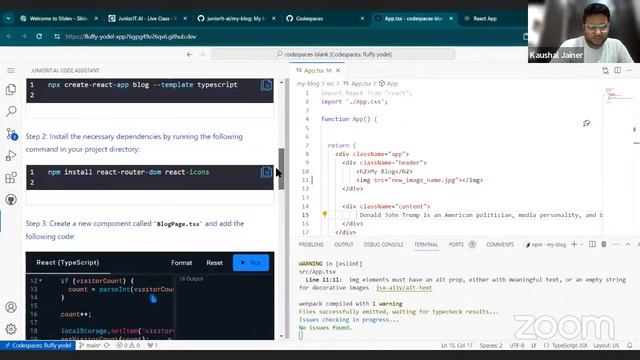Click browser back arrow
The image size is (640, 360).
coord(9,36)
